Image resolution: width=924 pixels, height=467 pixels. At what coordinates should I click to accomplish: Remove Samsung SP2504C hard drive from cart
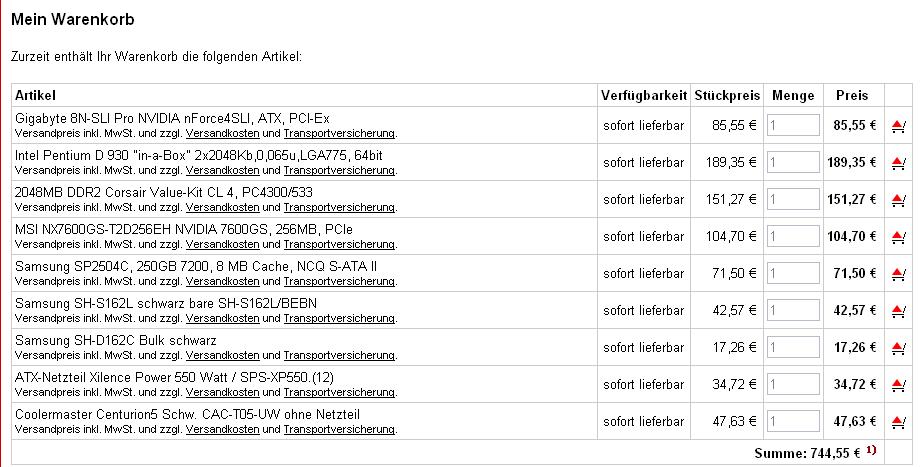pyautogui.click(x=898, y=274)
